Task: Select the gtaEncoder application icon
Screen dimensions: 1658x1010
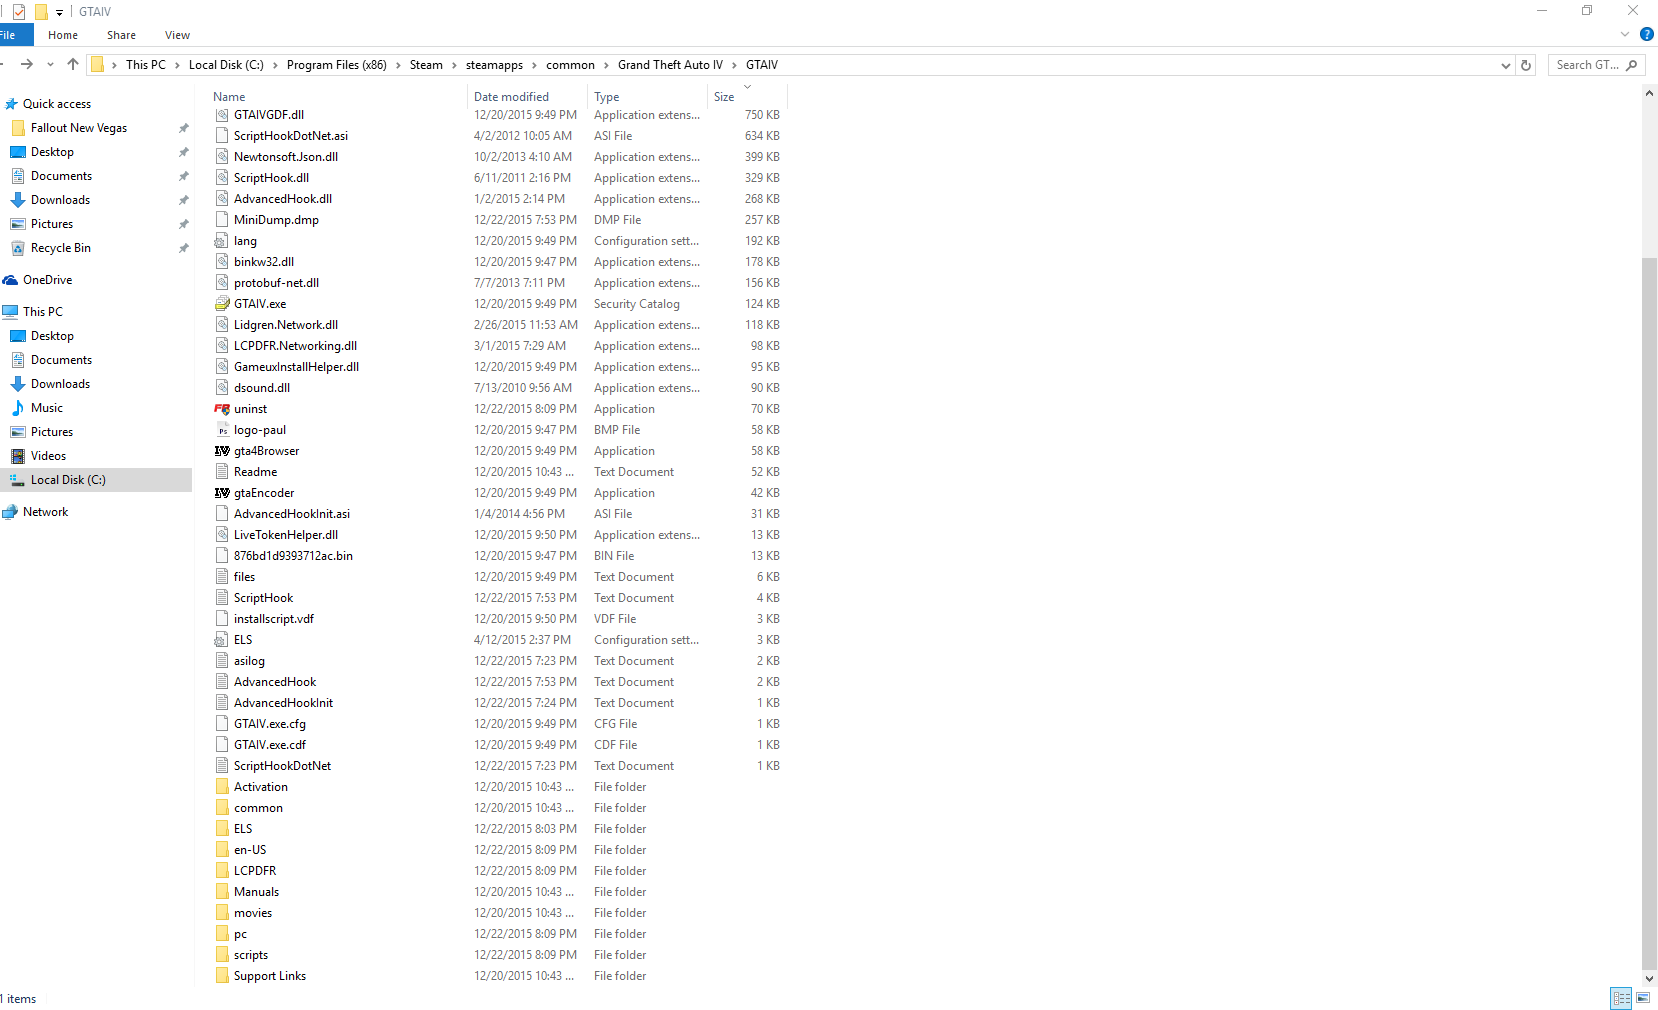Action: pyautogui.click(x=222, y=493)
